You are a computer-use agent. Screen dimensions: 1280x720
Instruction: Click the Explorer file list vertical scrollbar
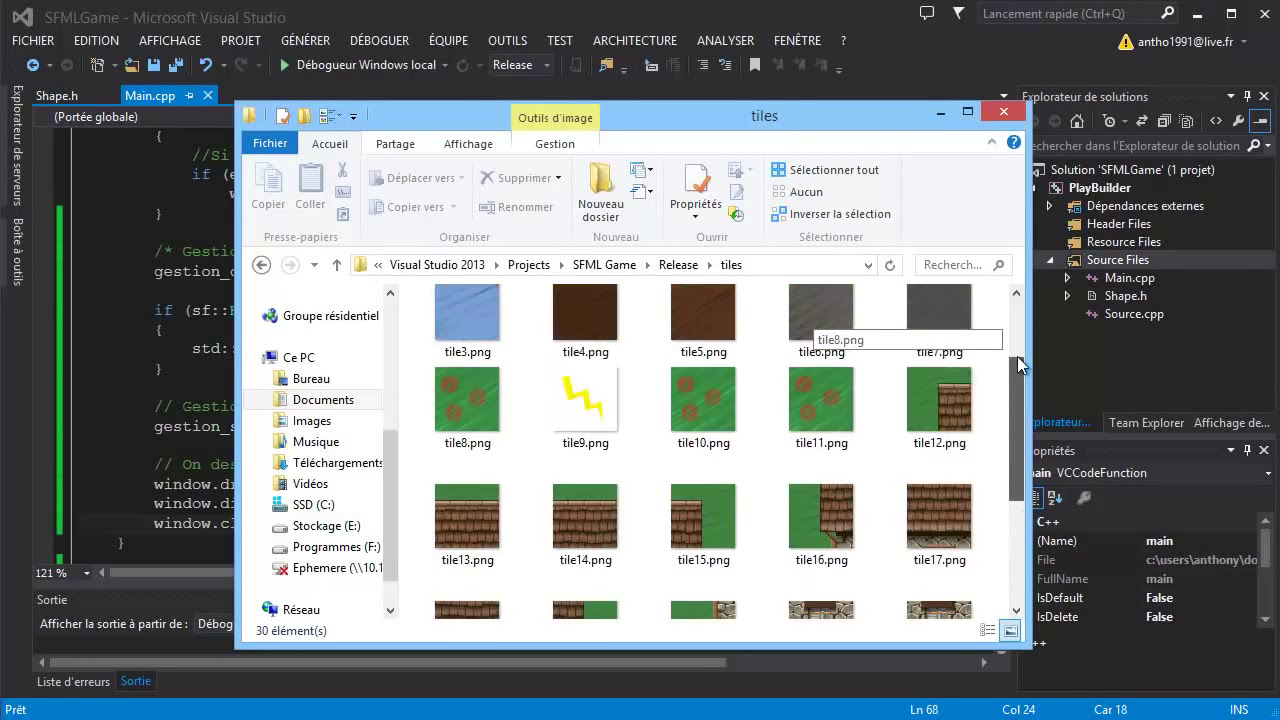(1016, 428)
